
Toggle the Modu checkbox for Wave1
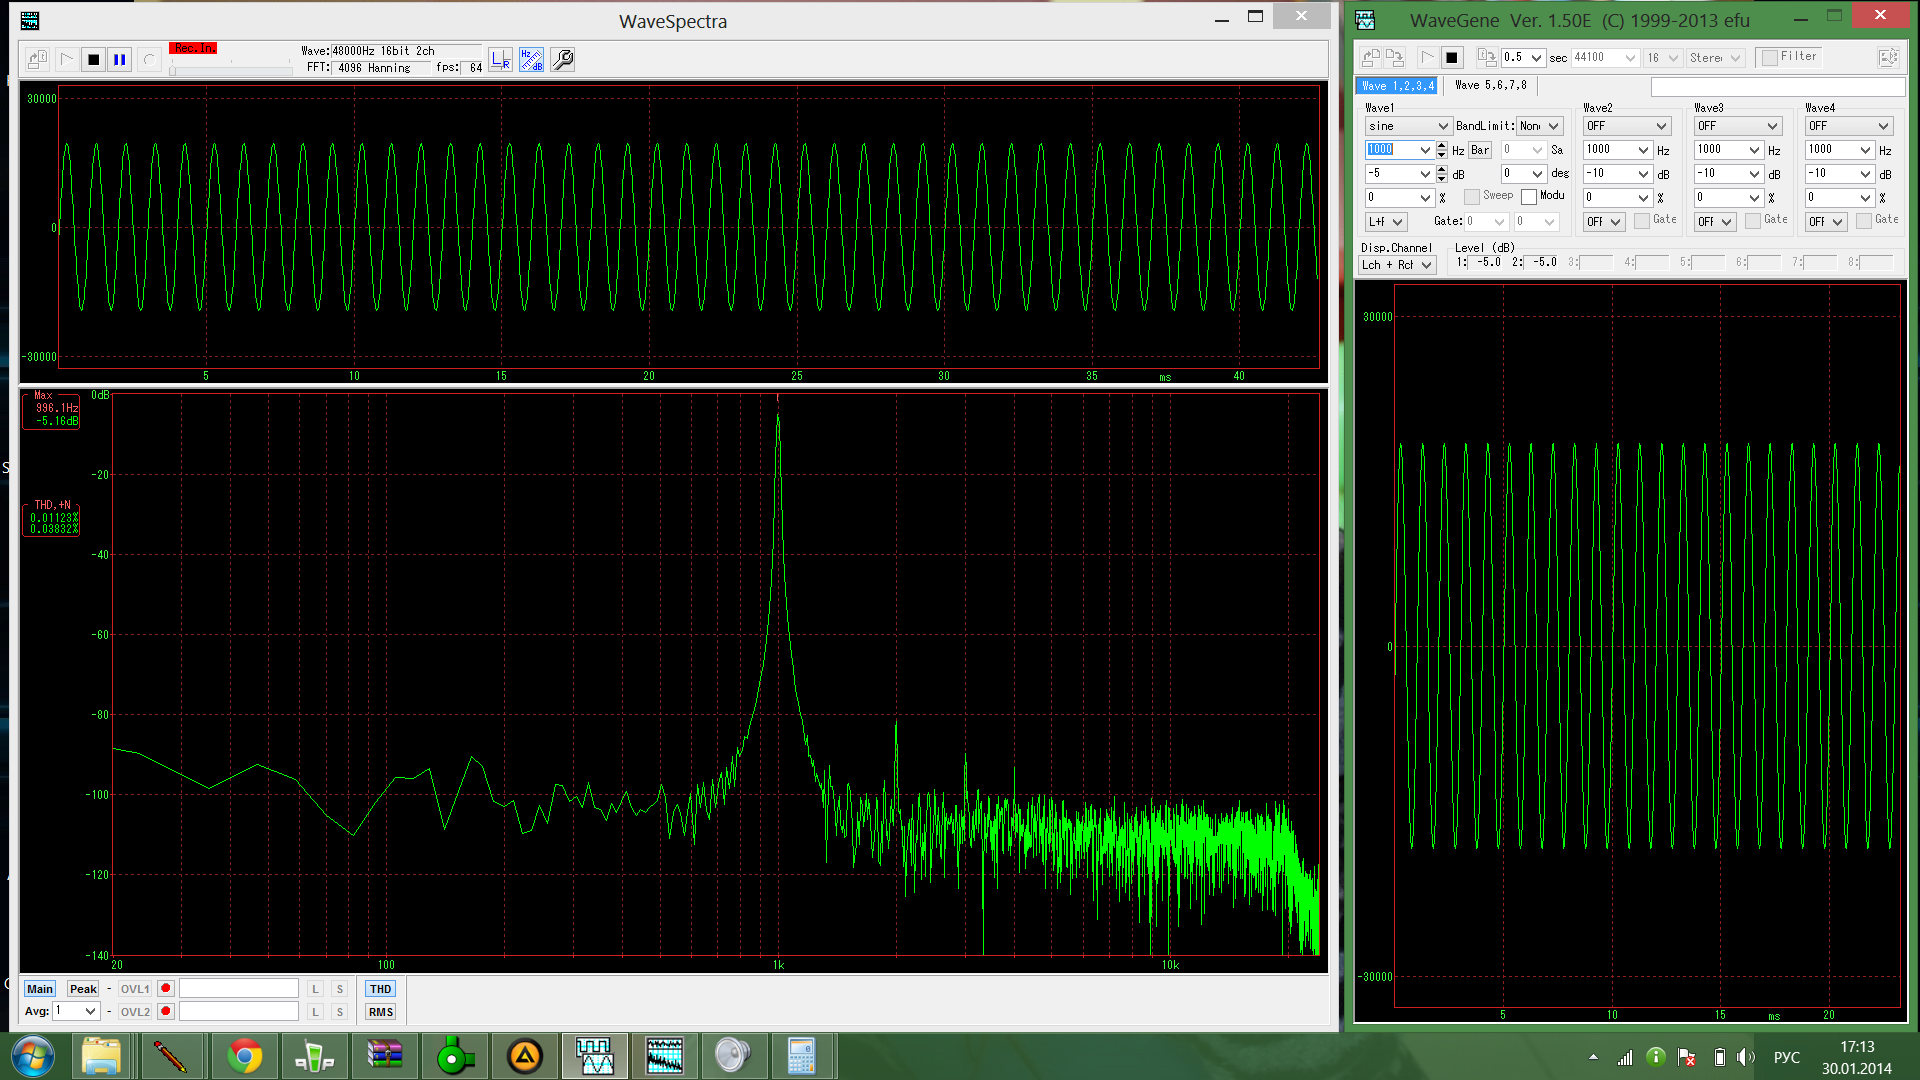click(x=1529, y=197)
